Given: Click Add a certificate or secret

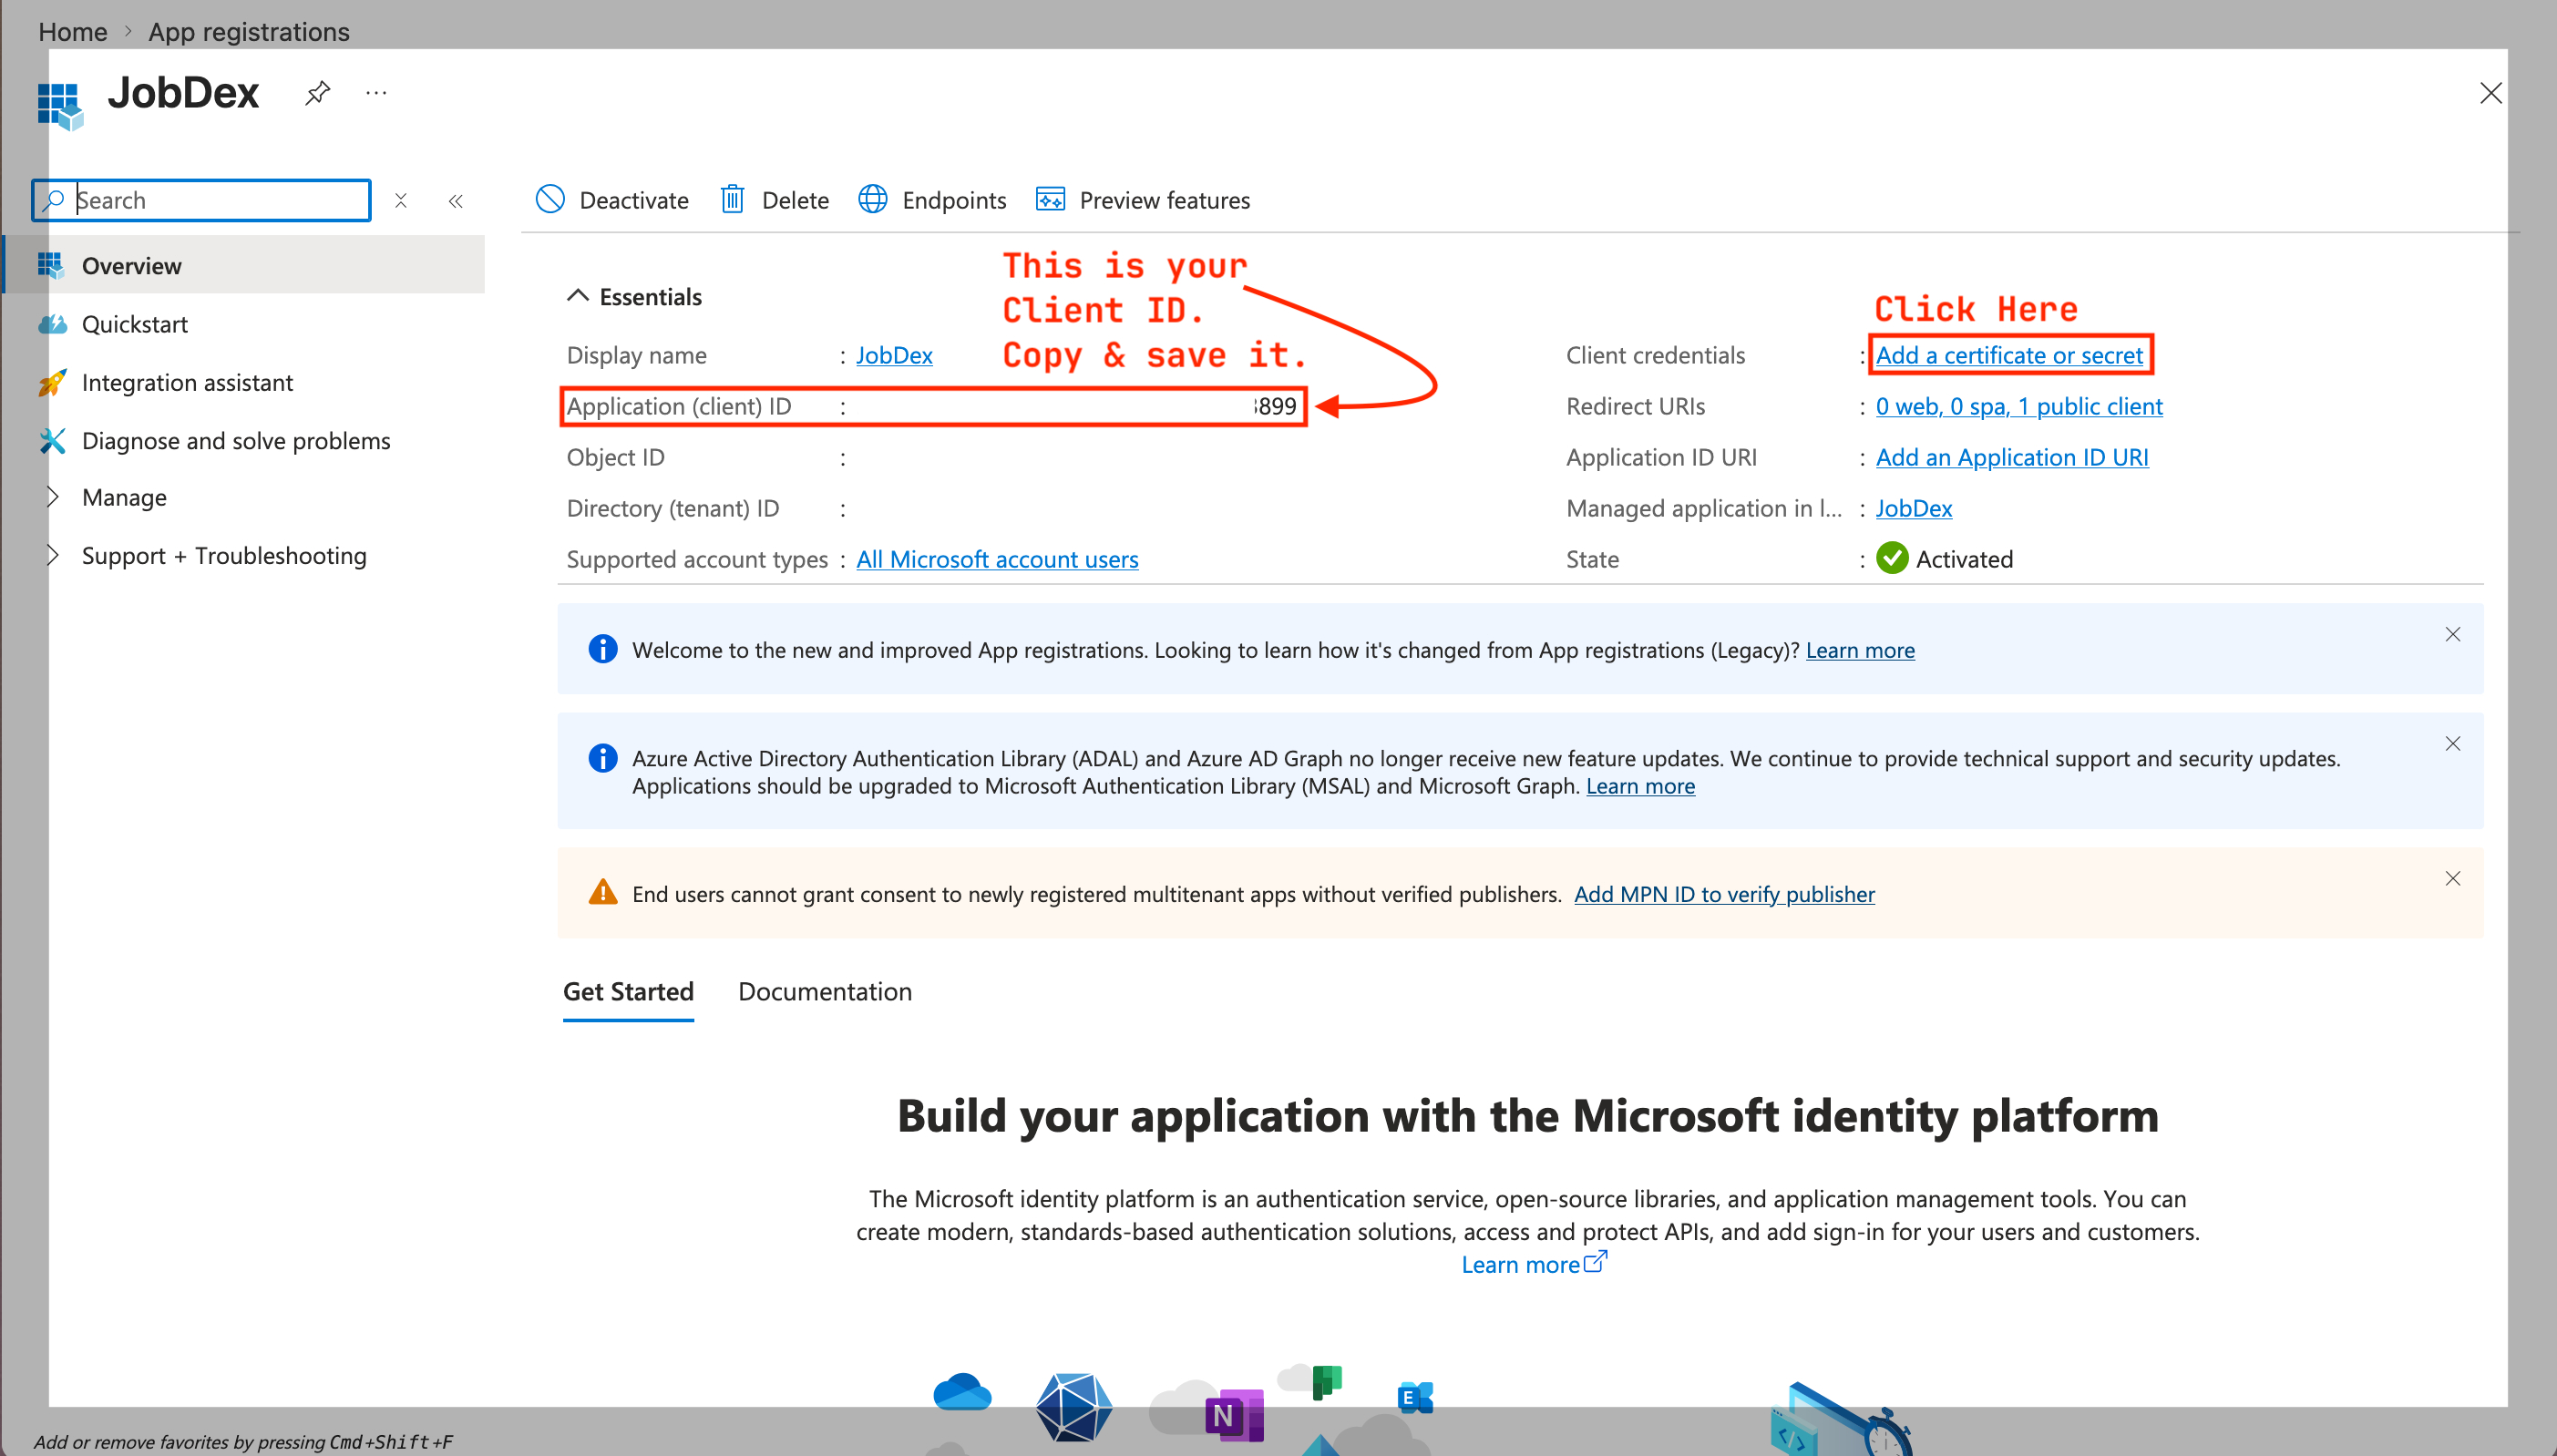Looking at the screenshot, I should click(x=2009, y=355).
